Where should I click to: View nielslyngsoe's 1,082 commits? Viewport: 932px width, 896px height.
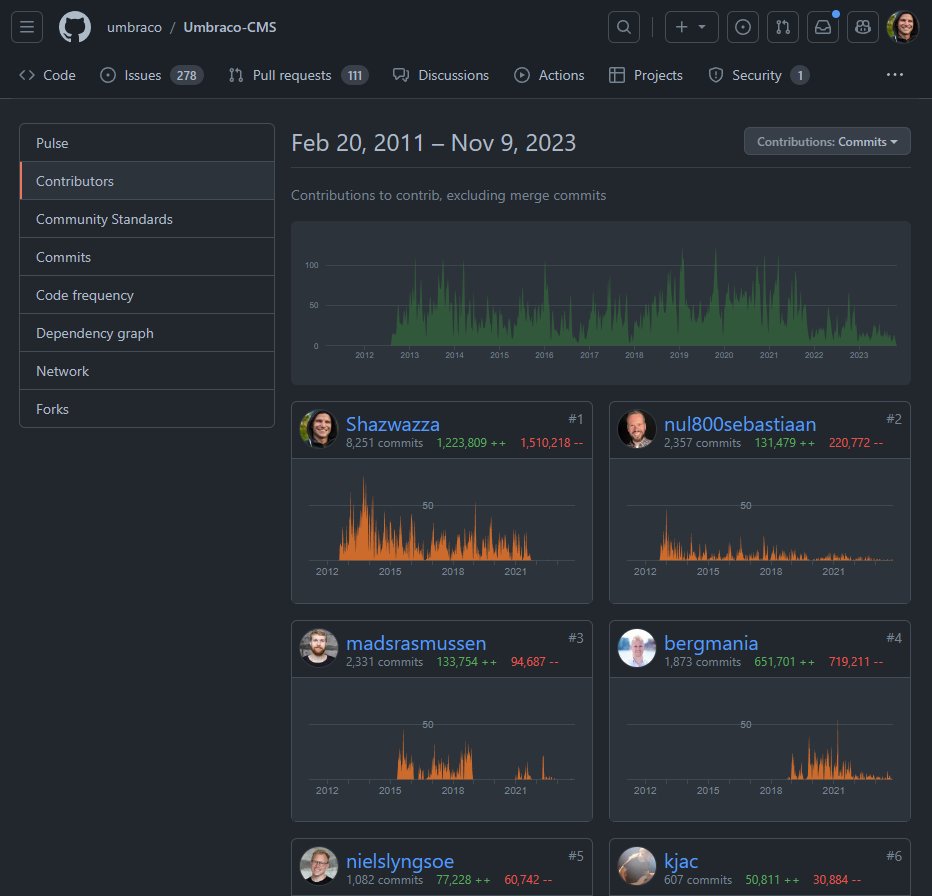click(384, 880)
